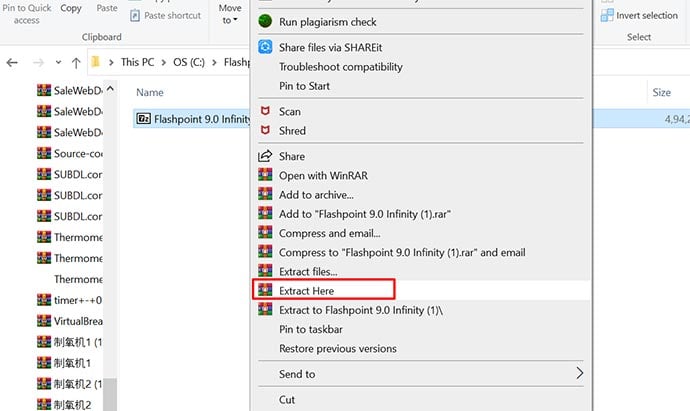Viewport: 690px width, 411px height.
Task: Choose Extract to Flashpoint 9.0 Infinity (1)\
Action: coord(361,310)
